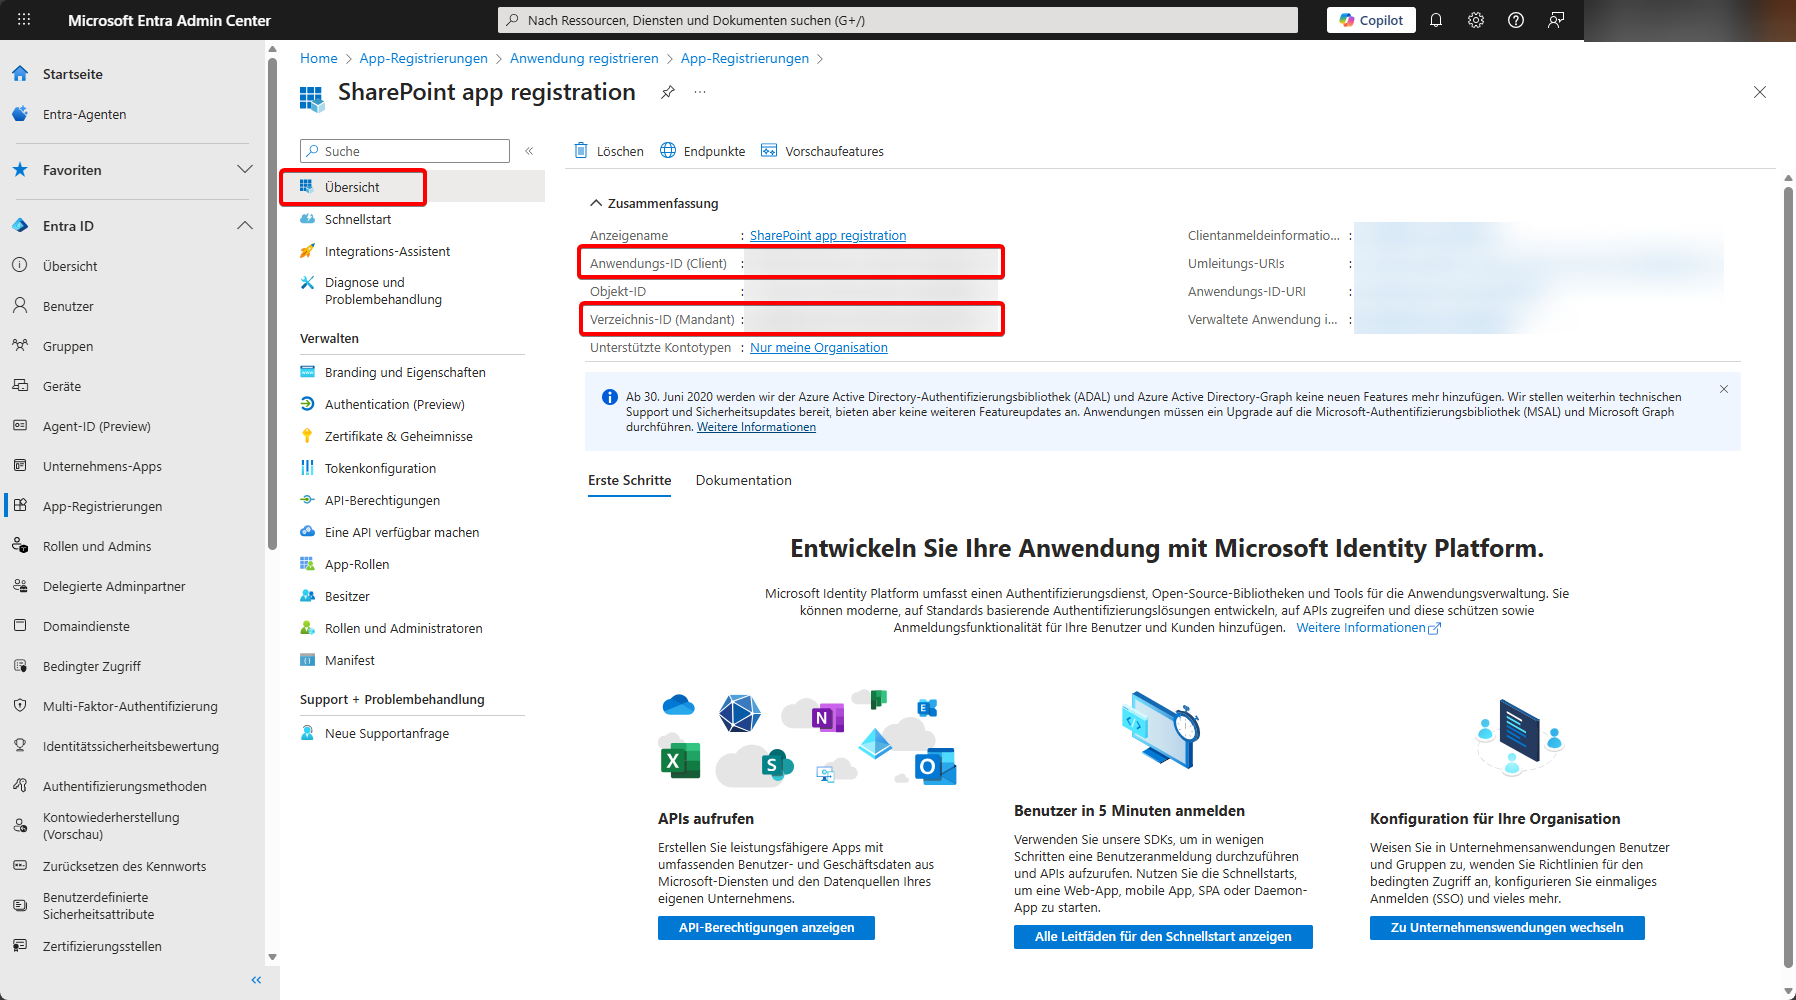Open the notifications bell icon
The image size is (1796, 1000).
pos(1436,20)
